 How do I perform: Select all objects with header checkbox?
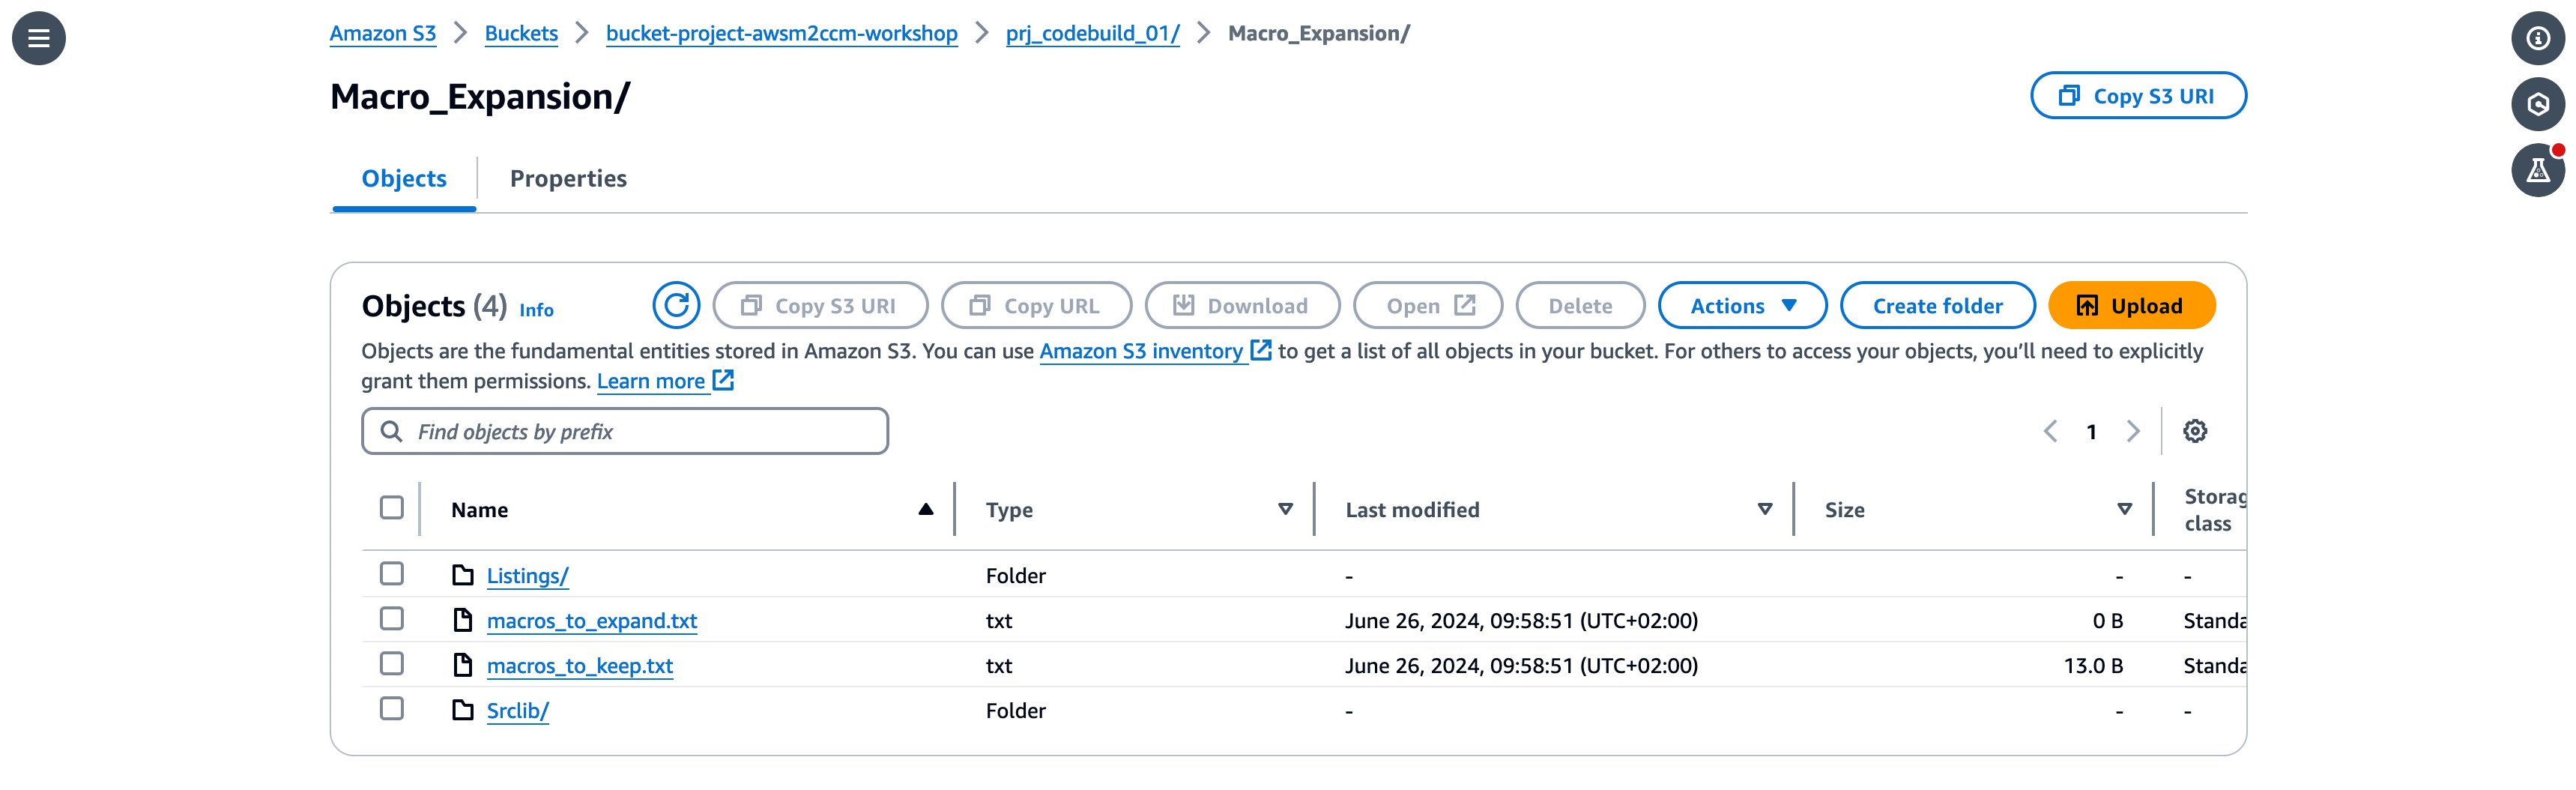point(391,508)
